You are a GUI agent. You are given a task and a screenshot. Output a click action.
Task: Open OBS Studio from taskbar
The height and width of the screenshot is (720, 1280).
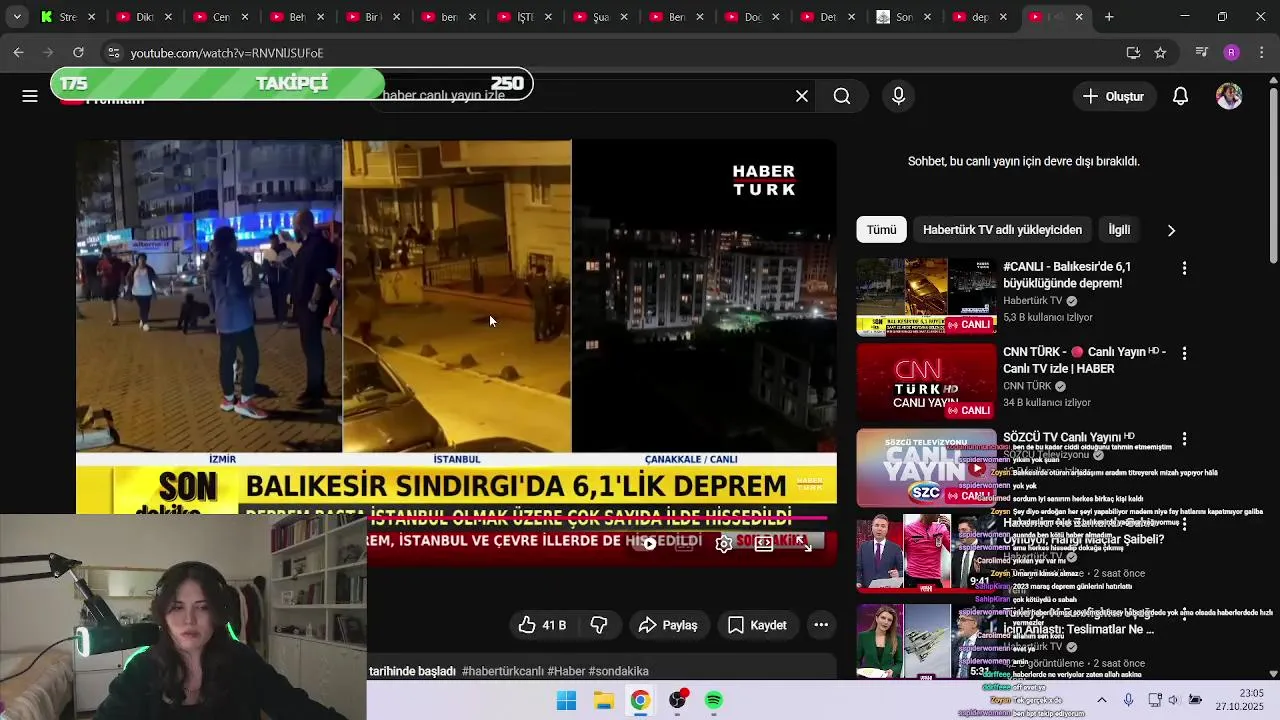(x=677, y=700)
